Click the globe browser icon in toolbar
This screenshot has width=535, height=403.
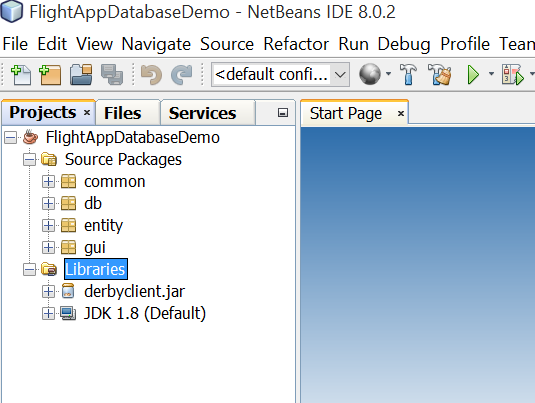(x=370, y=74)
